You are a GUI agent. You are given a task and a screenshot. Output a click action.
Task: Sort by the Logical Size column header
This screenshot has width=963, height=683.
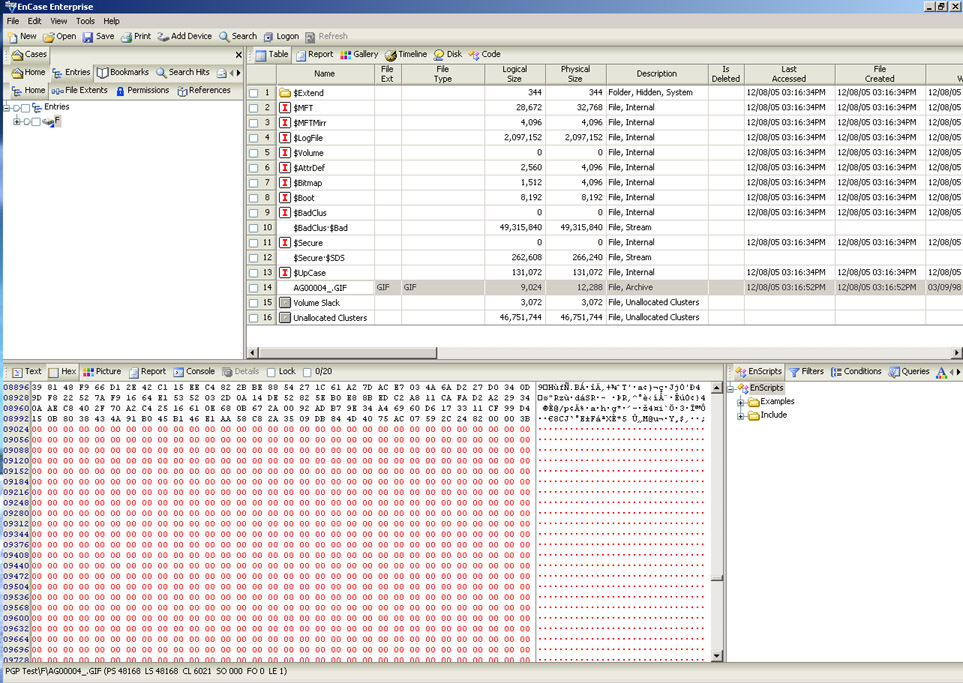tap(515, 74)
